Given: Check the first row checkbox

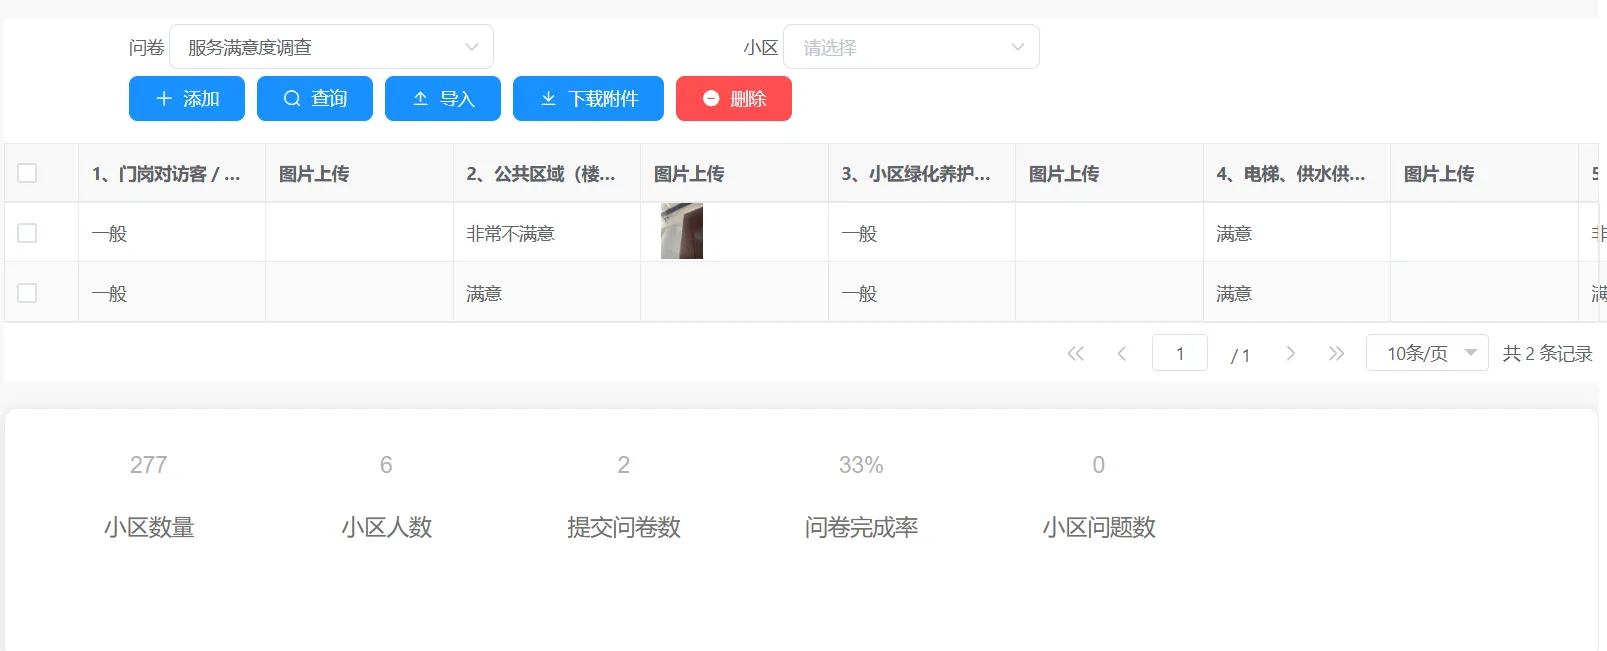Looking at the screenshot, I should pos(27,233).
